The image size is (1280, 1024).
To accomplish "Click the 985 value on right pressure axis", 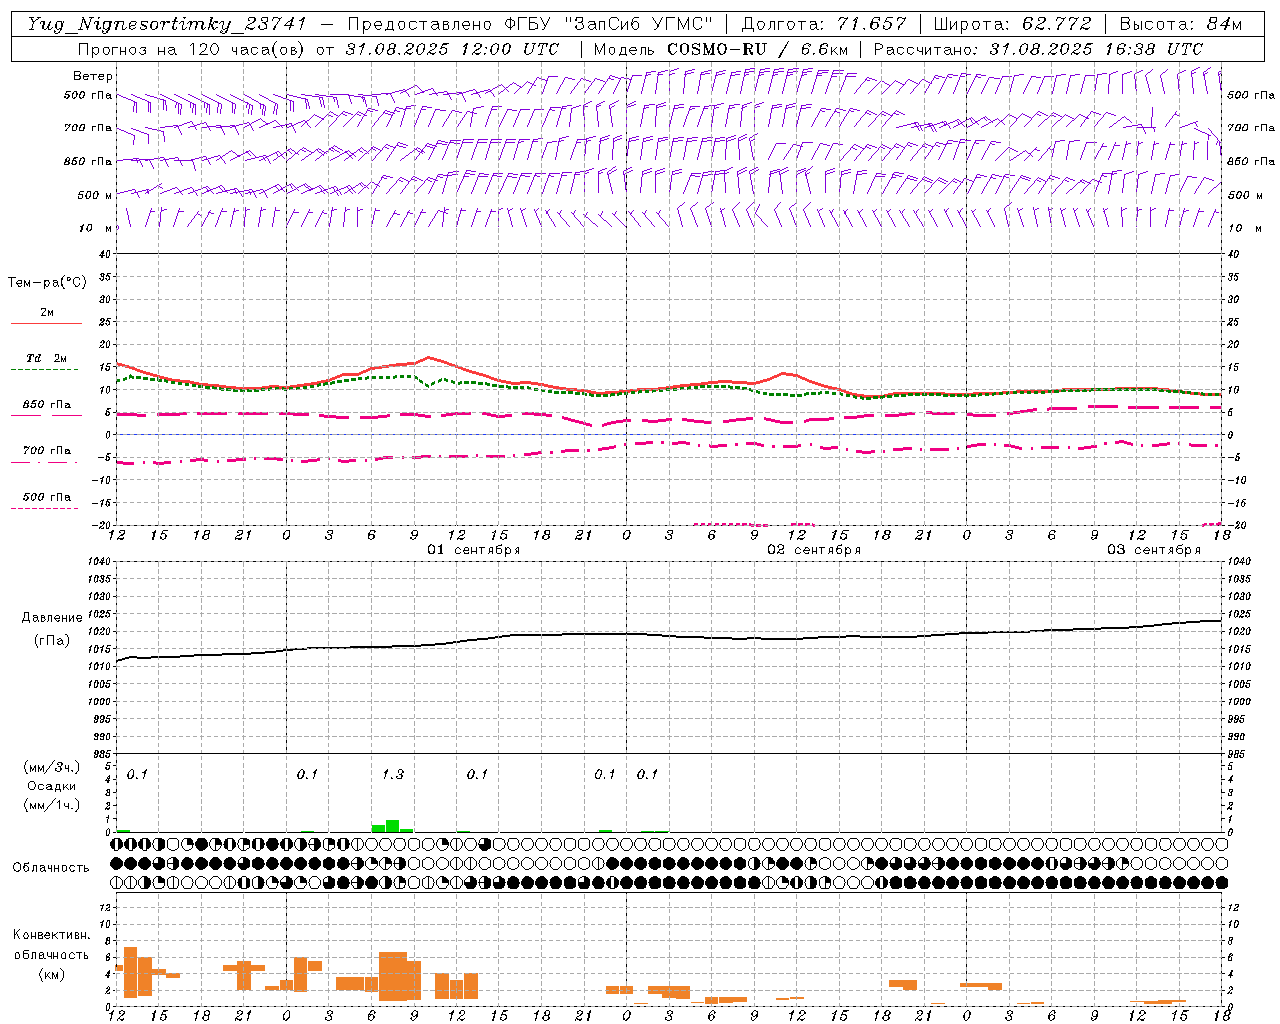I will [1238, 754].
